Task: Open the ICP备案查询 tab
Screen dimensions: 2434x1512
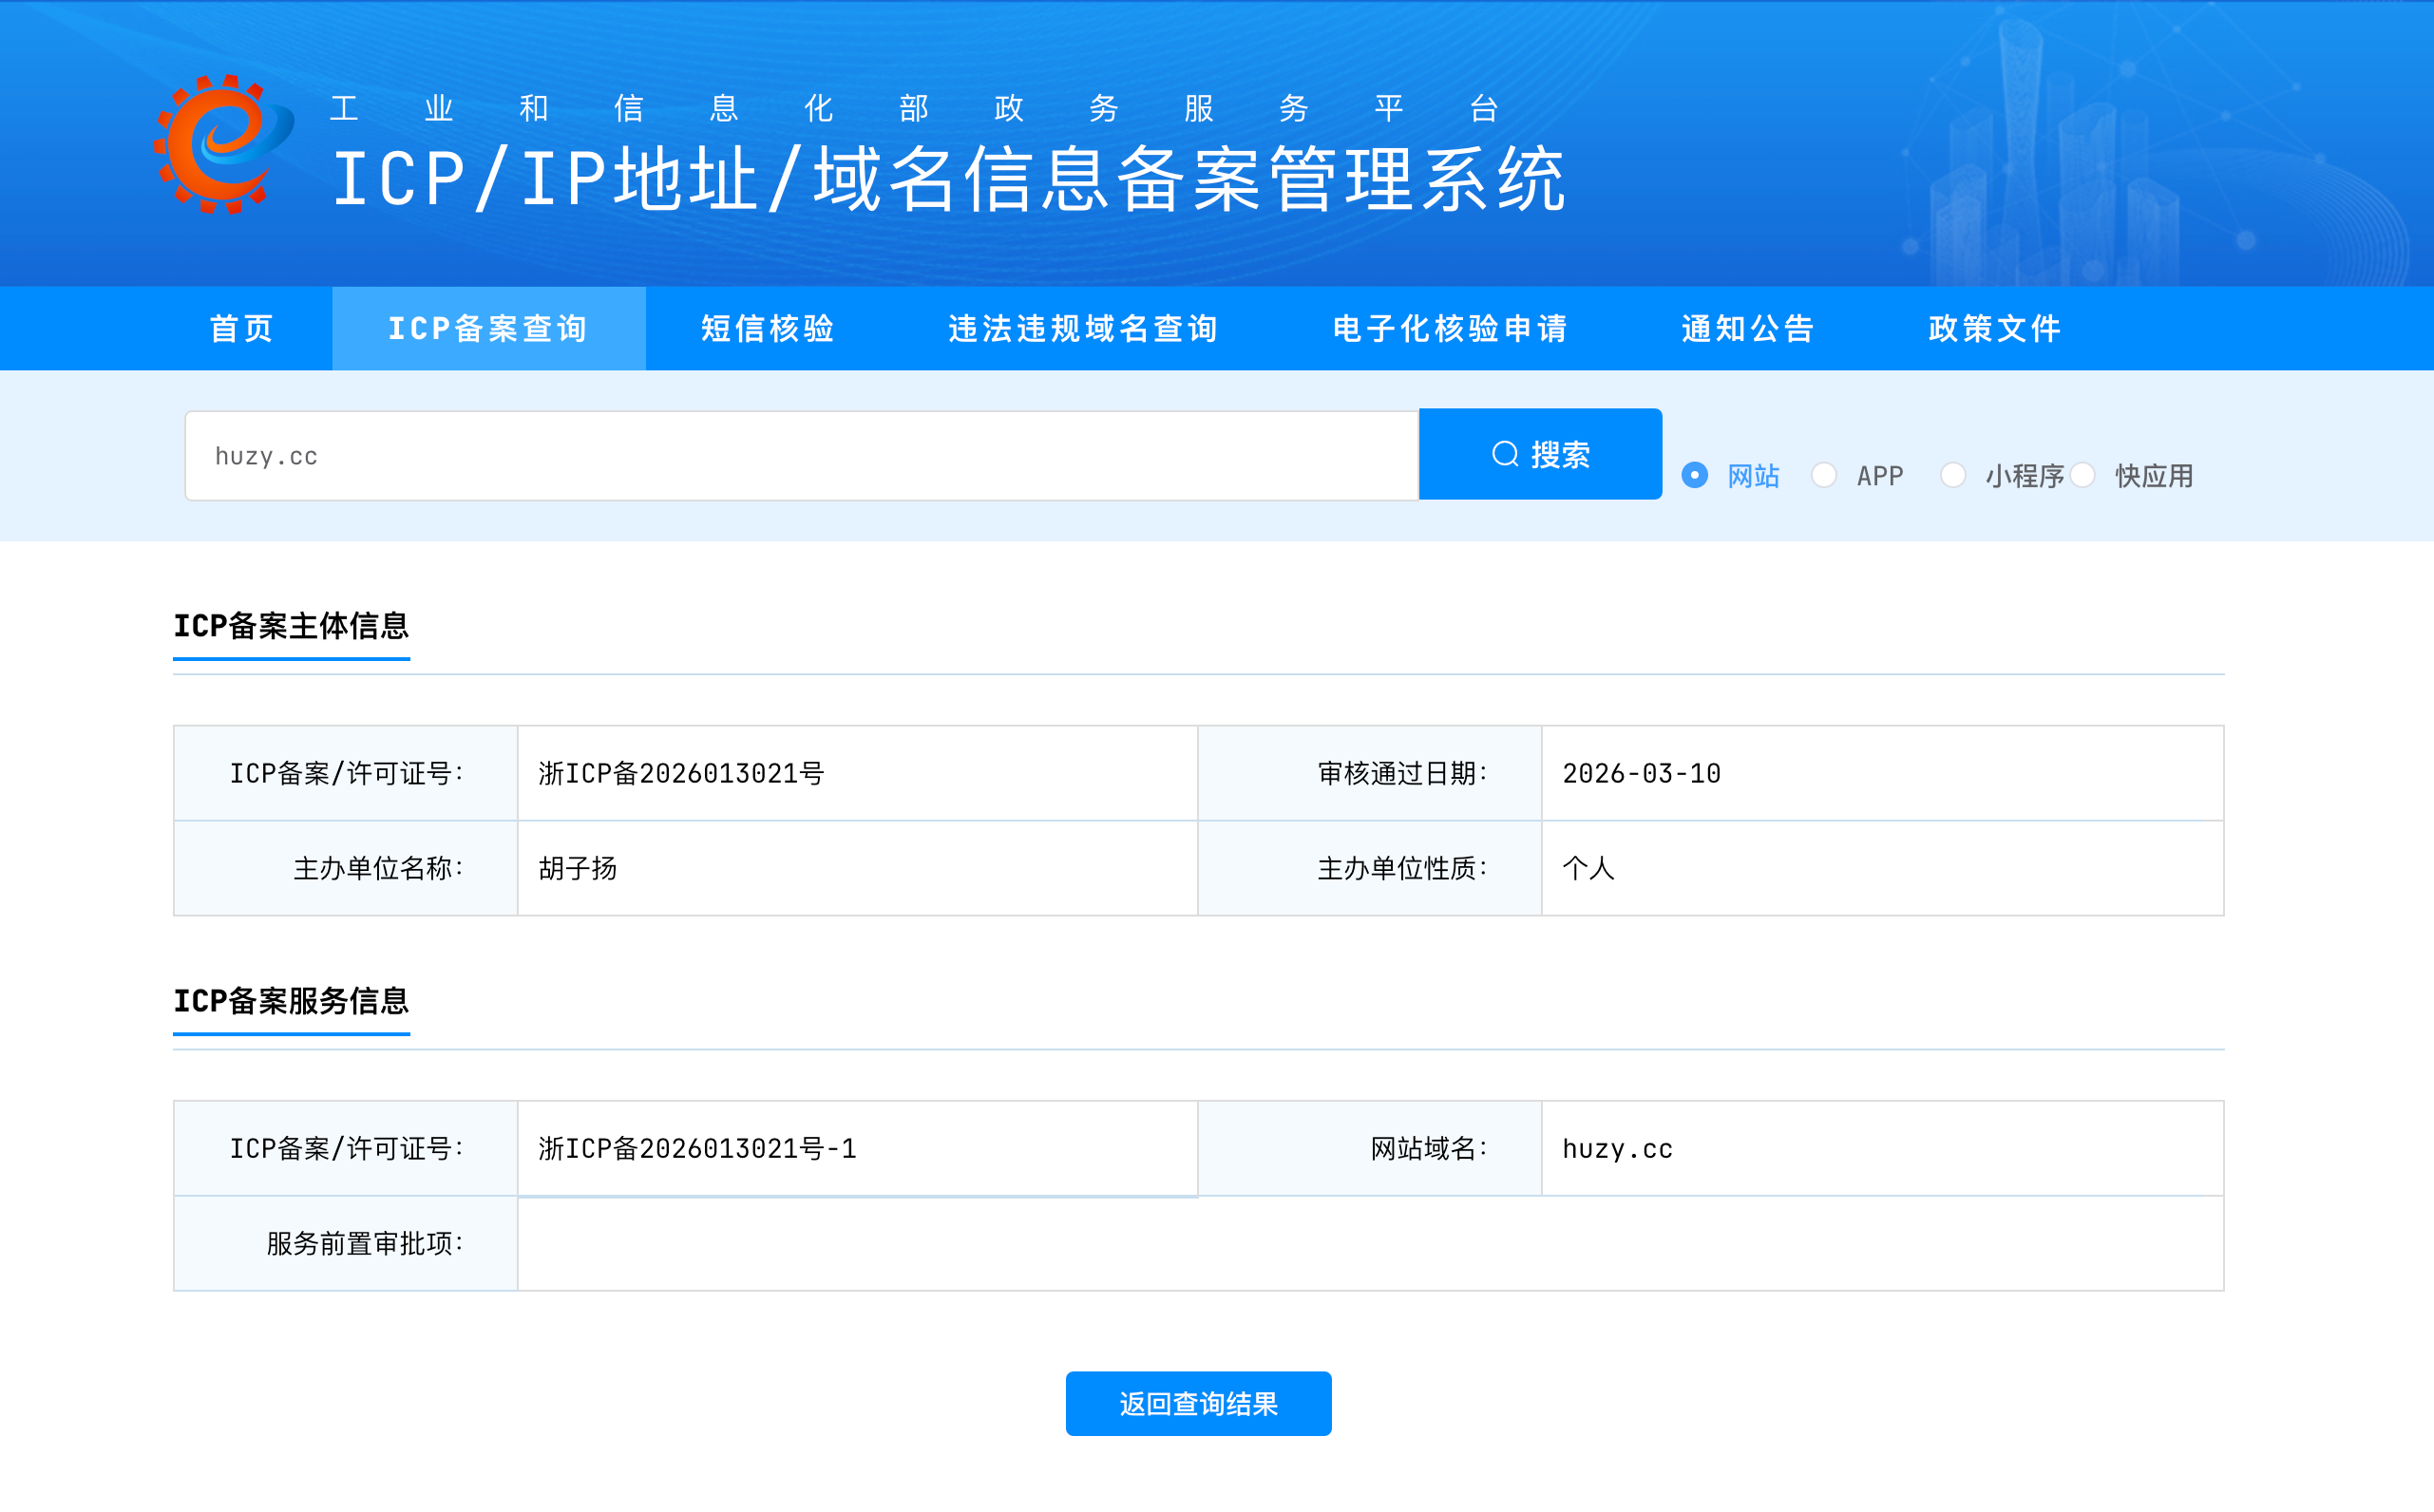Action: point(488,328)
